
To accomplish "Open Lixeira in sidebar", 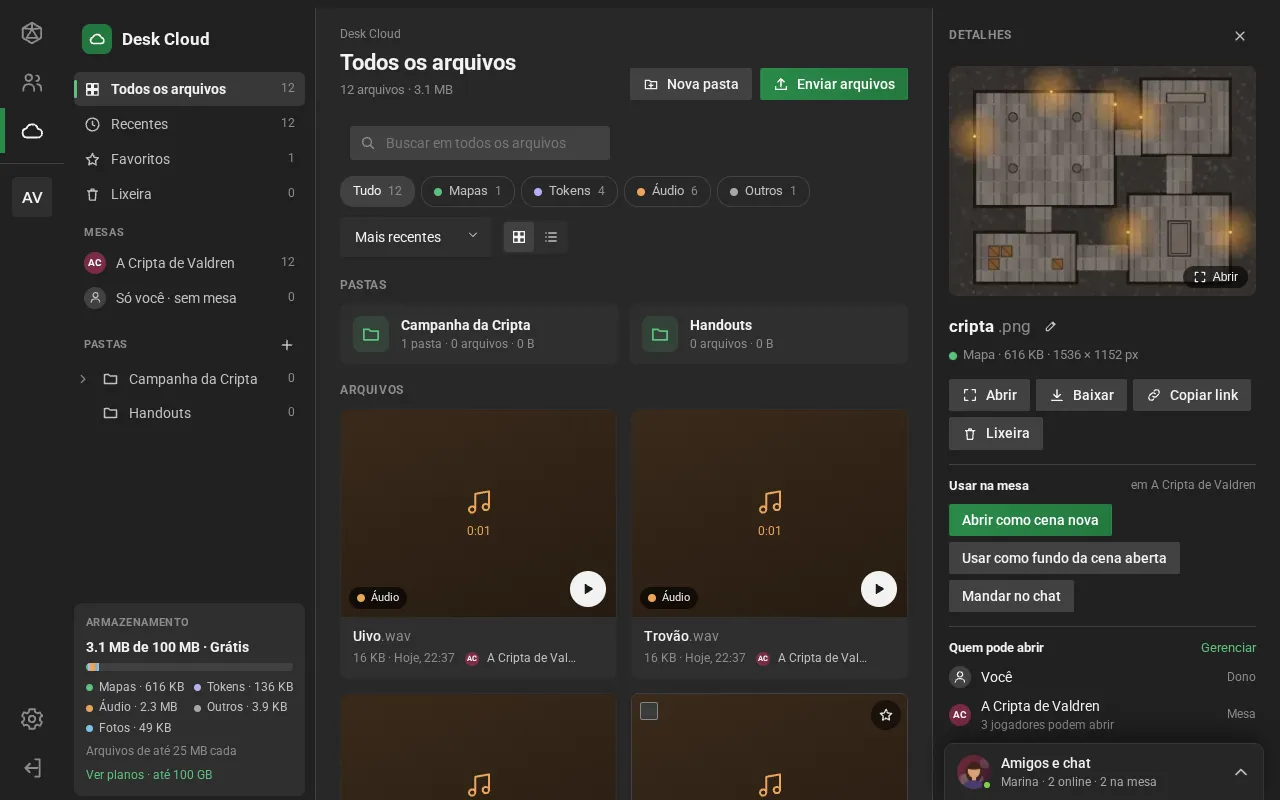I will click(189, 194).
